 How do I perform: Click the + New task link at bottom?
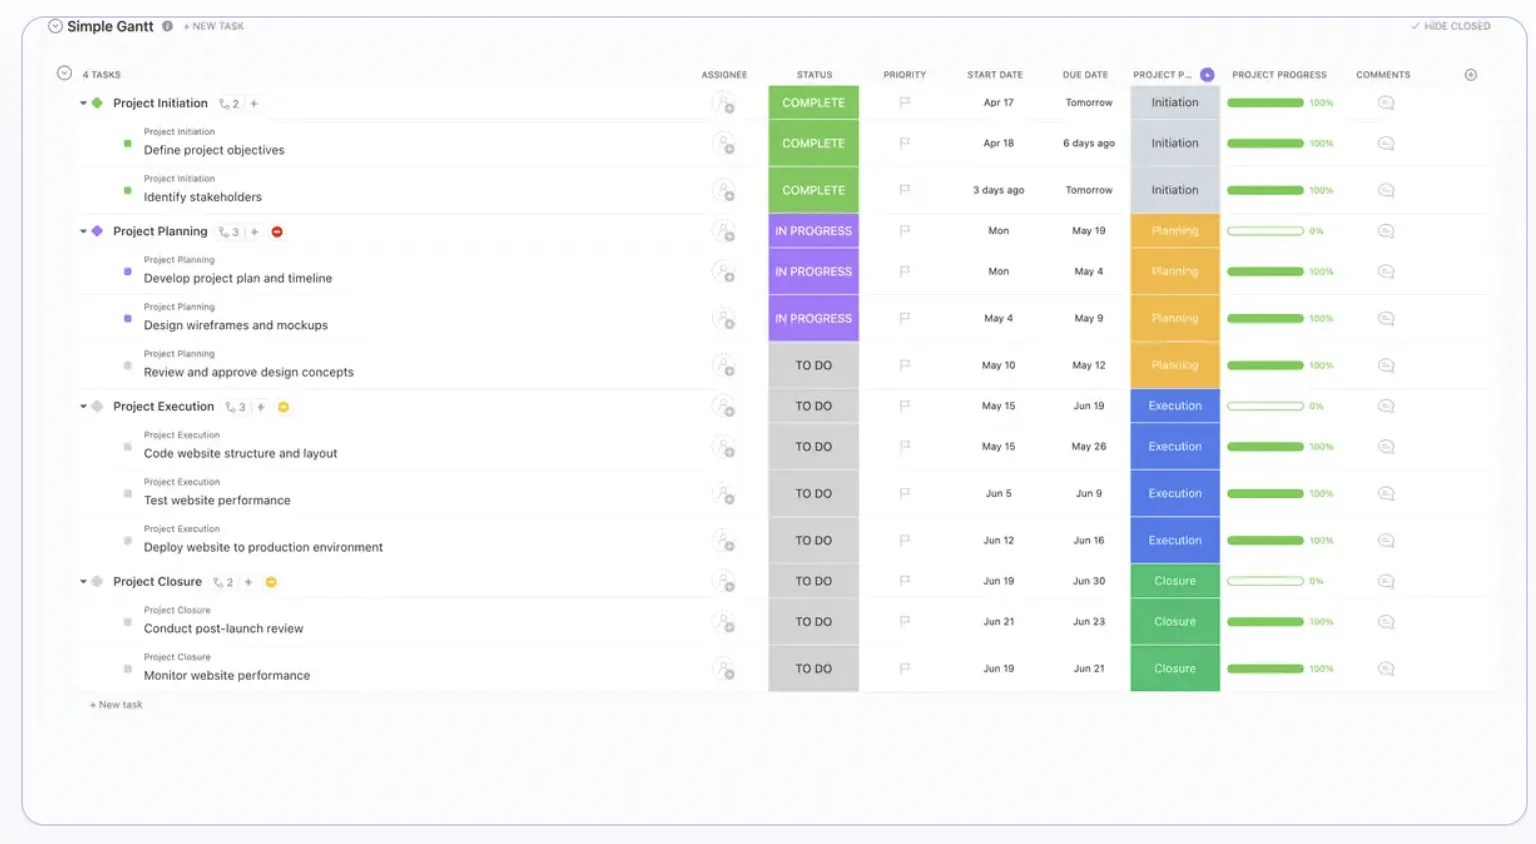116,705
